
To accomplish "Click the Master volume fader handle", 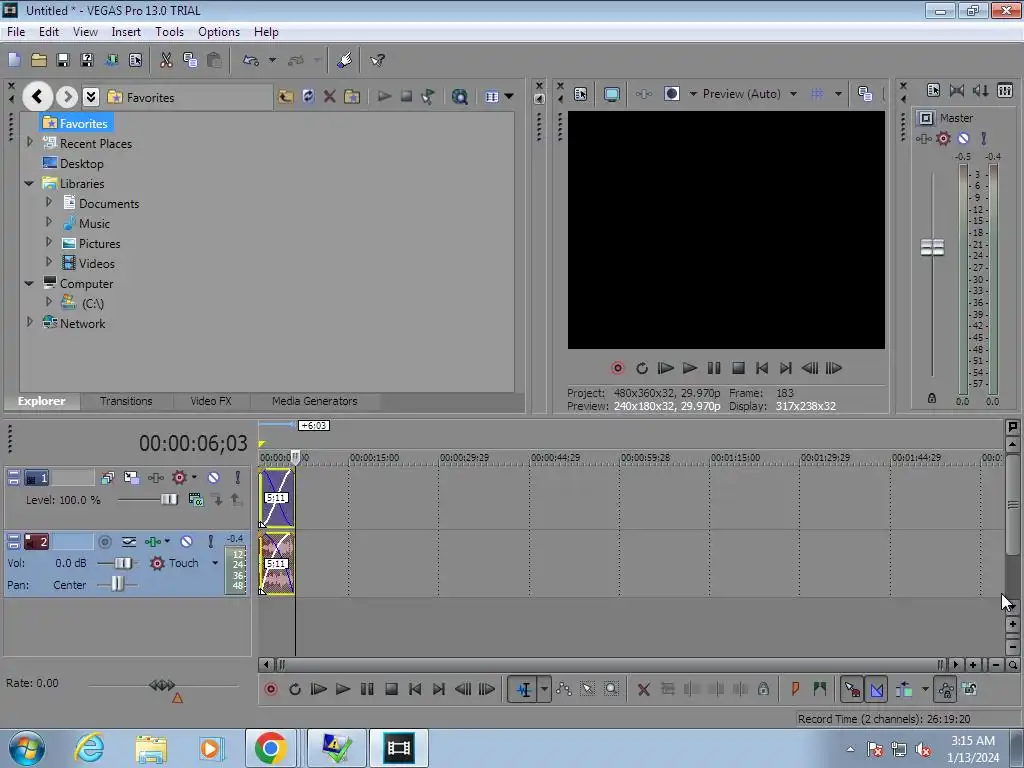I will (932, 248).
